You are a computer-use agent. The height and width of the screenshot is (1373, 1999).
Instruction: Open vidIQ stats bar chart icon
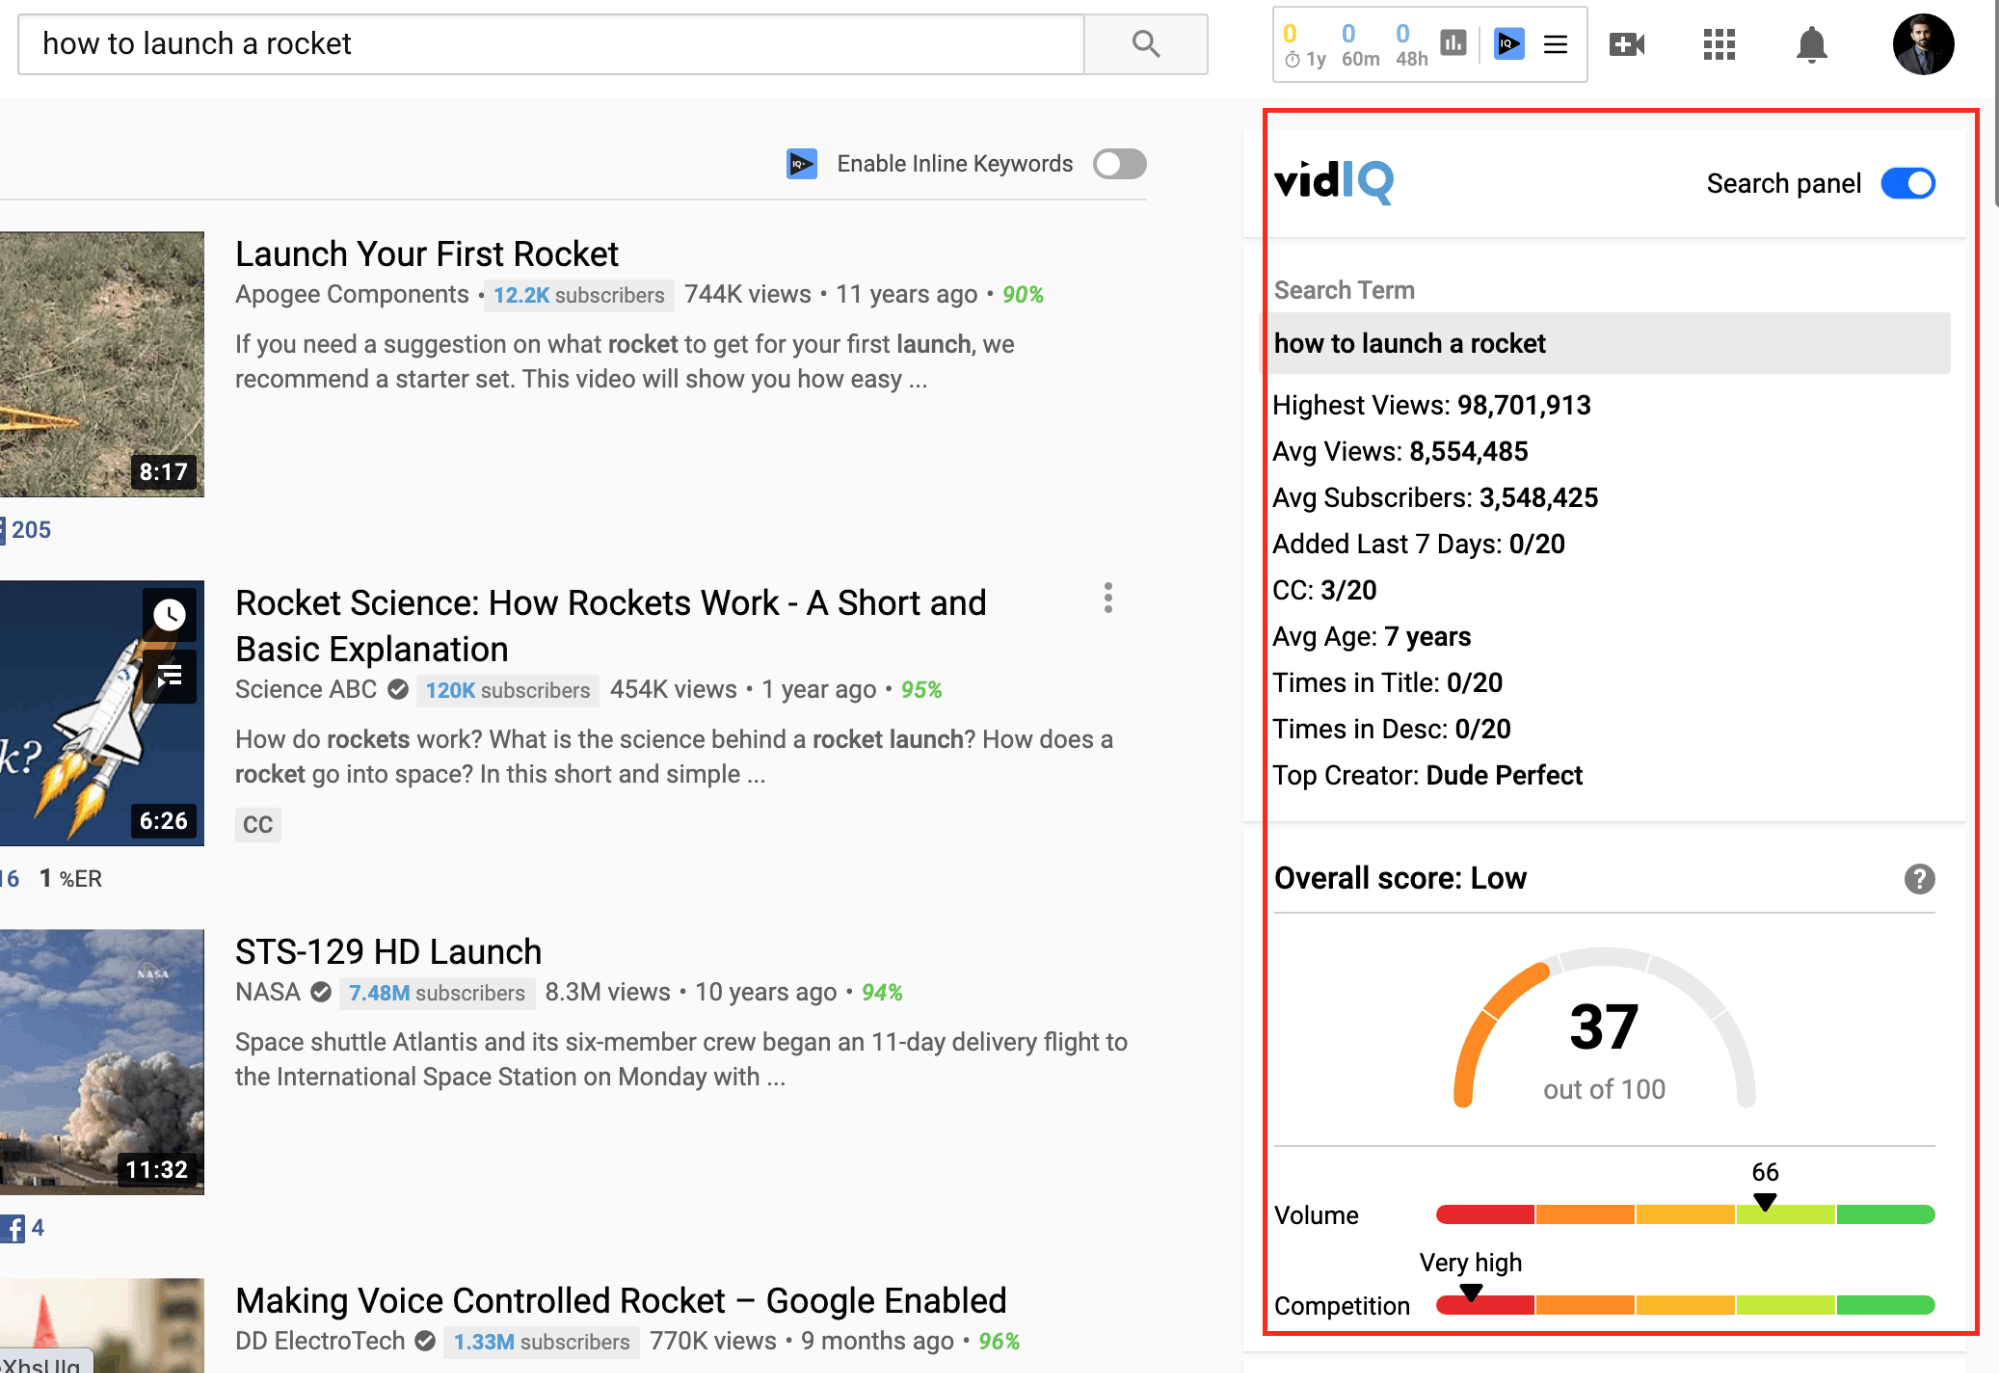(x=1453, y=43)
